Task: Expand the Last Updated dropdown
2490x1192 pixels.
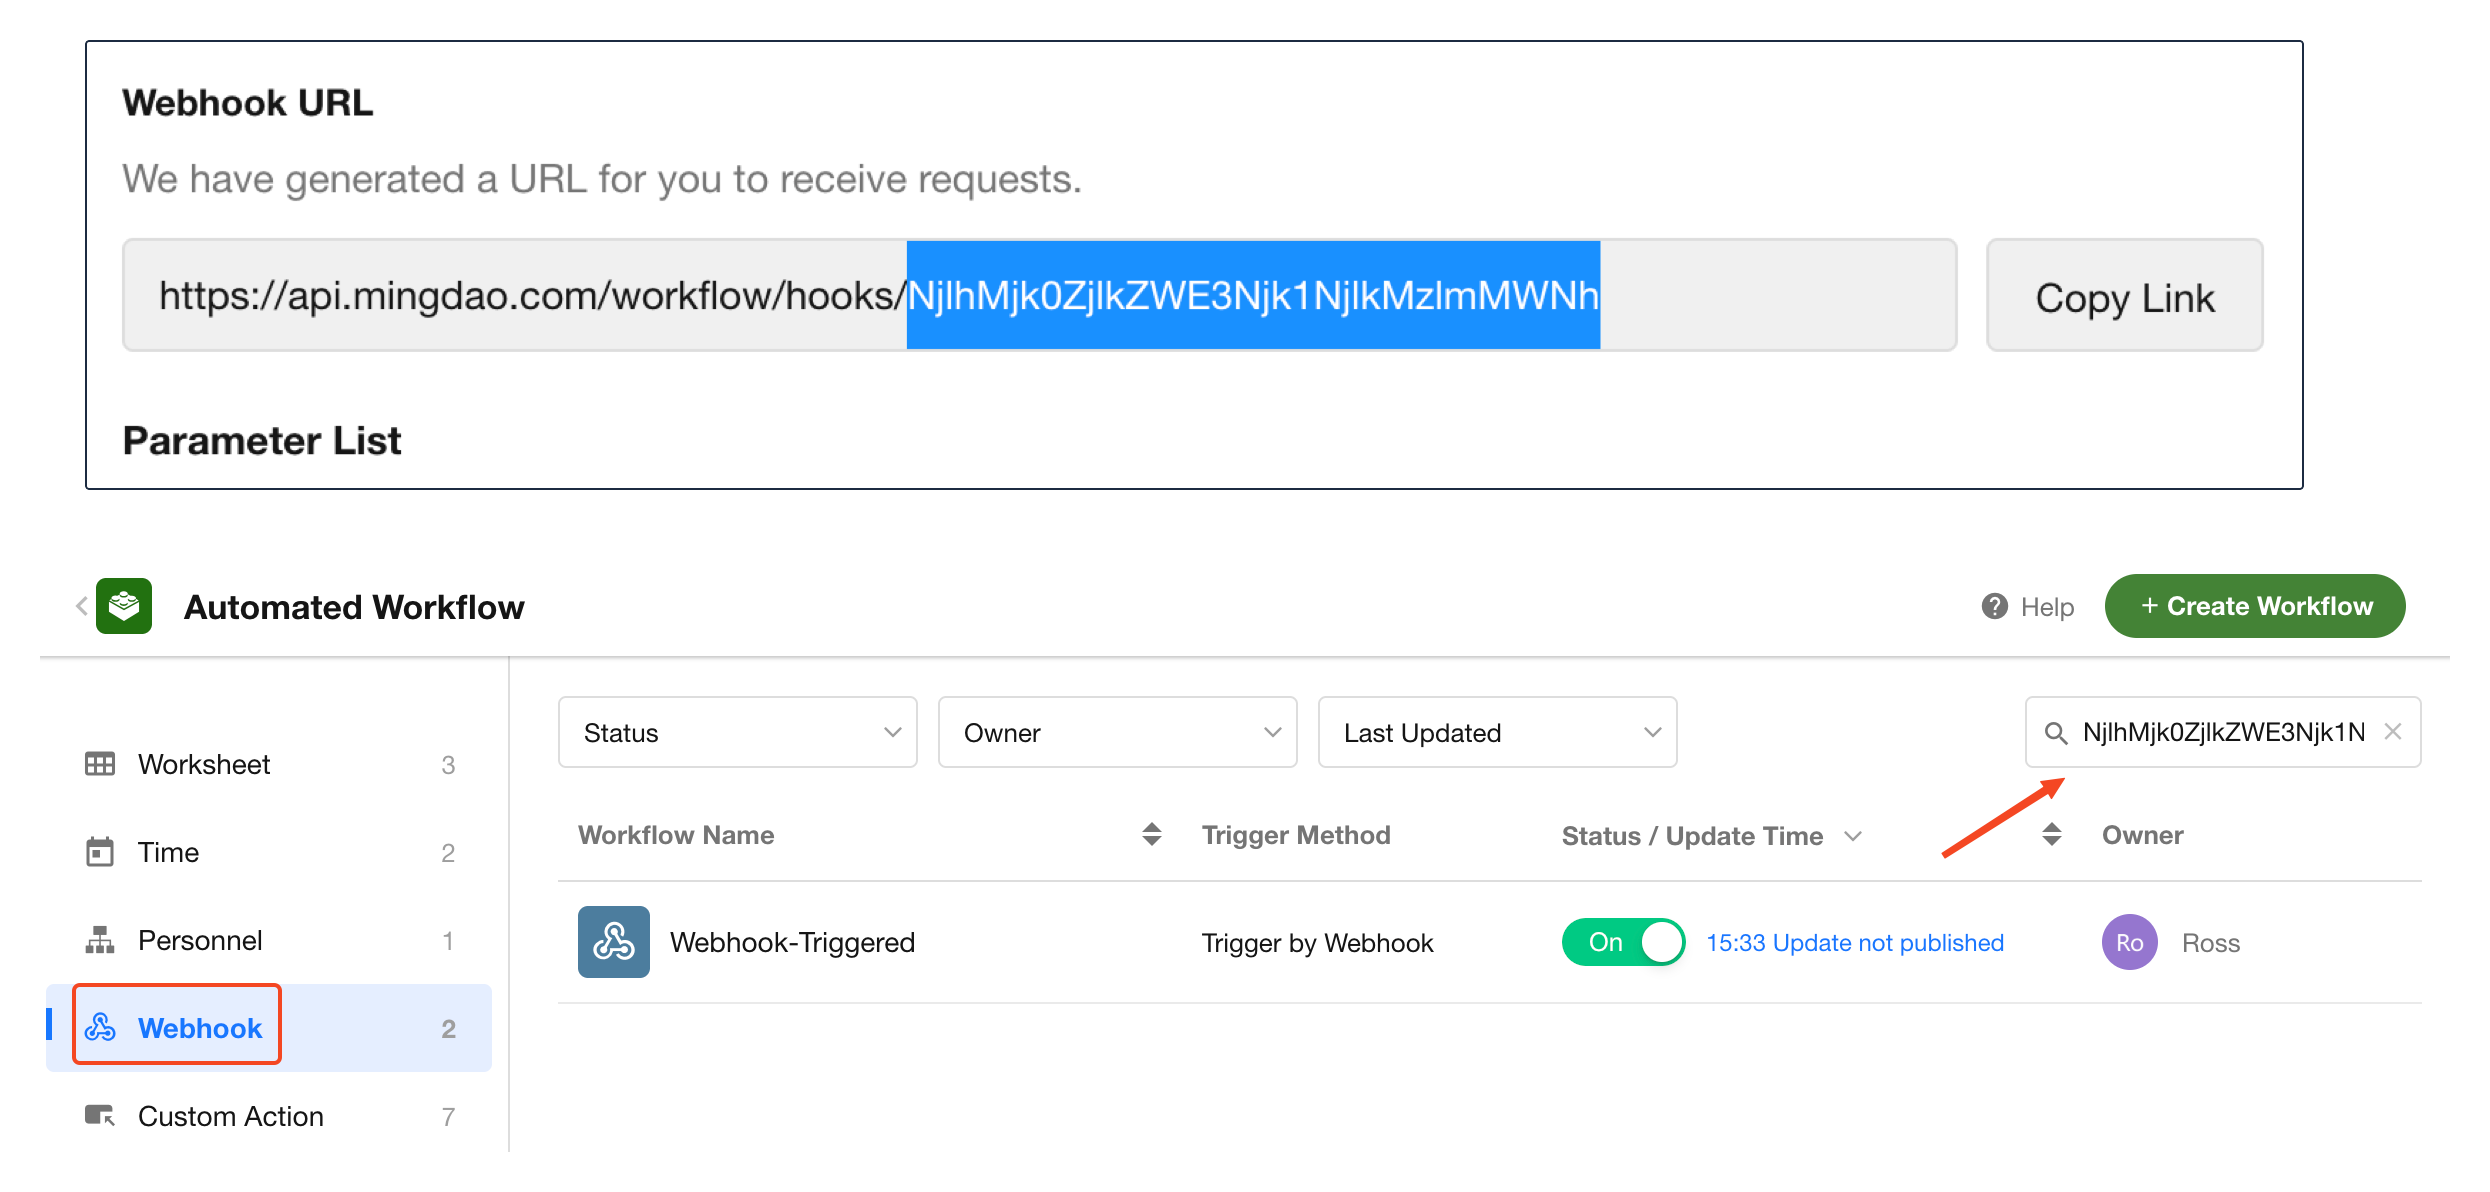Action: [x=1497, y=733]
